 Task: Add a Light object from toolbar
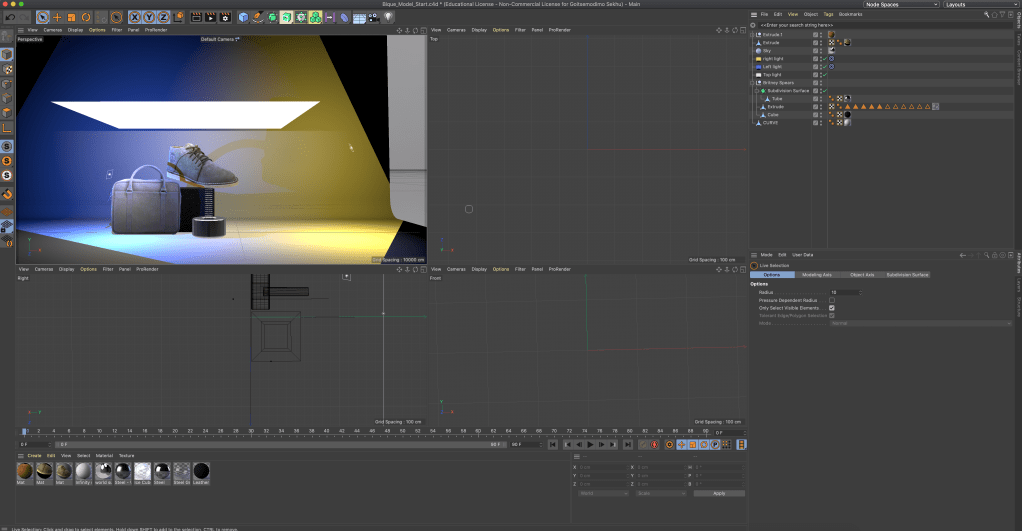pyautogui.click(x=388, y=17)
